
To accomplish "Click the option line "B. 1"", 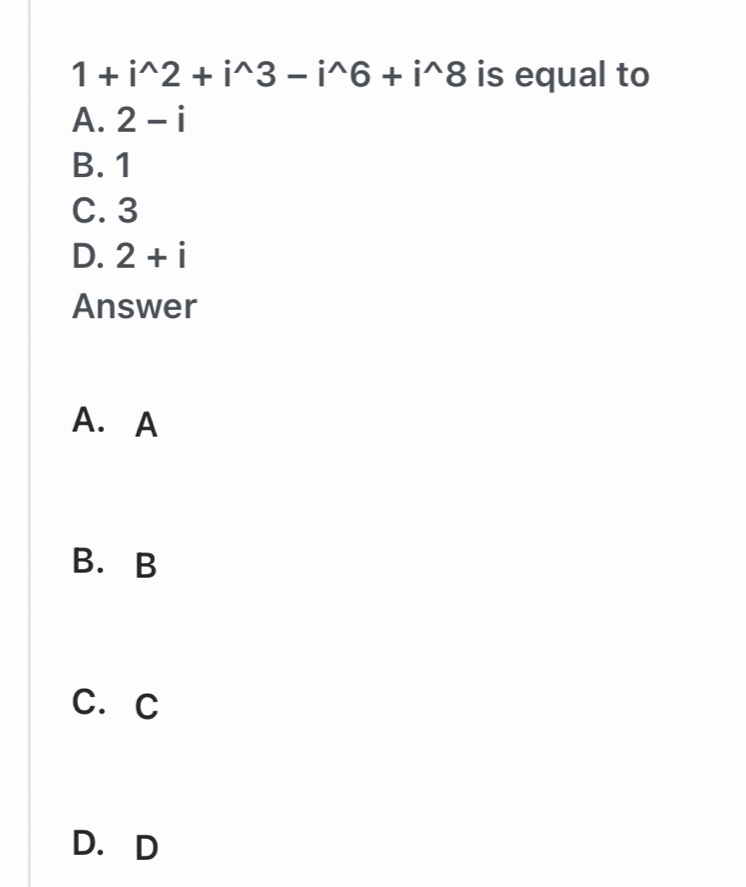I will pyautogui.click(x=102, y=166).
